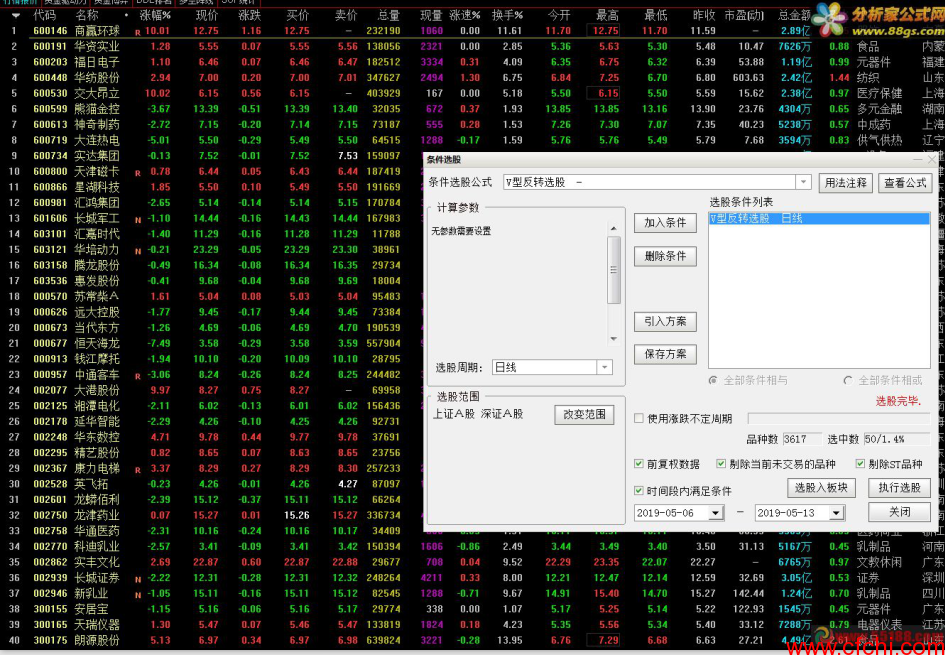Sort by the 代码 column header

(x=44, y=15)
